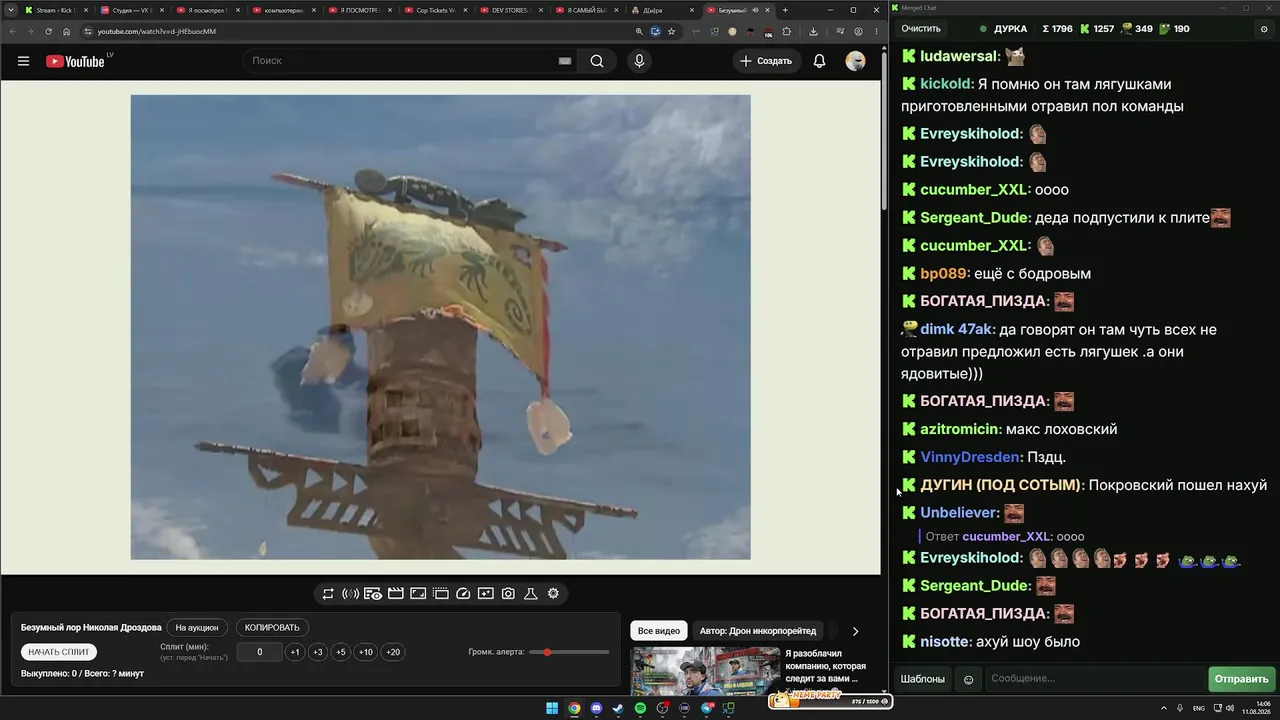The height and width of the screenshot is (720, 1280).
Task: Bookmark this page with the star icon
Action: [671, 31]
